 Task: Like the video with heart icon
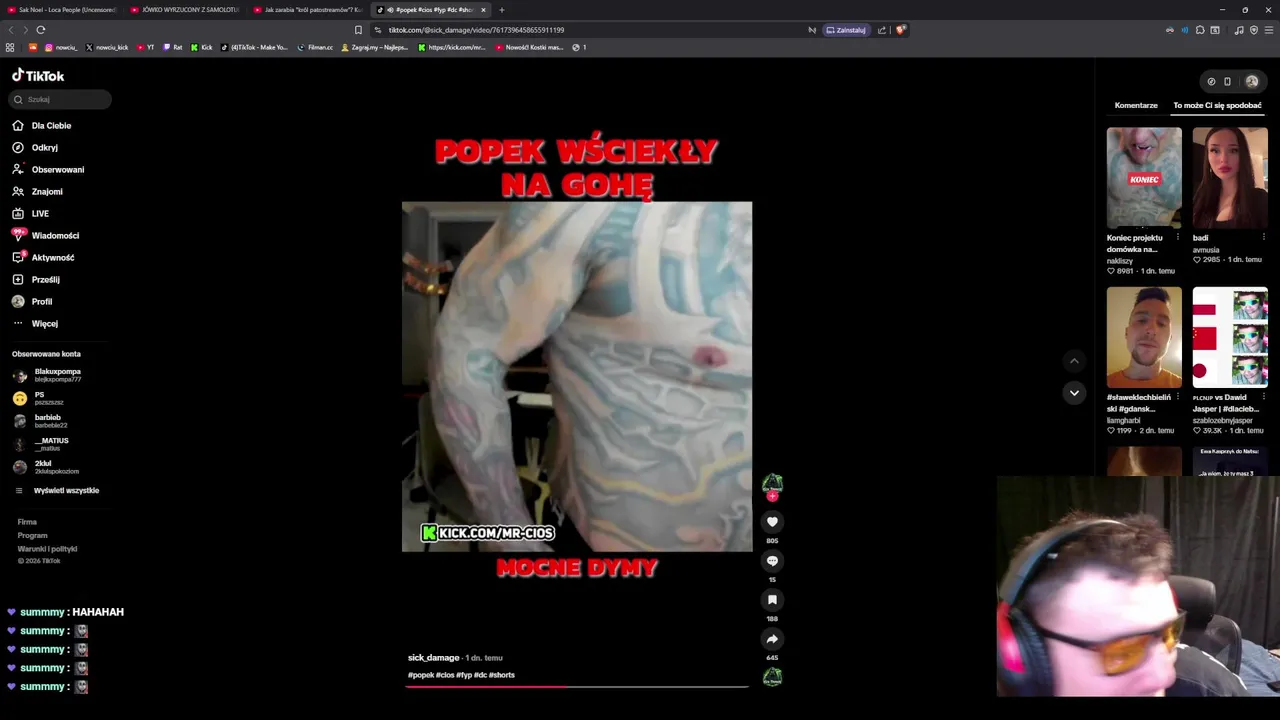tap(772, 521)
